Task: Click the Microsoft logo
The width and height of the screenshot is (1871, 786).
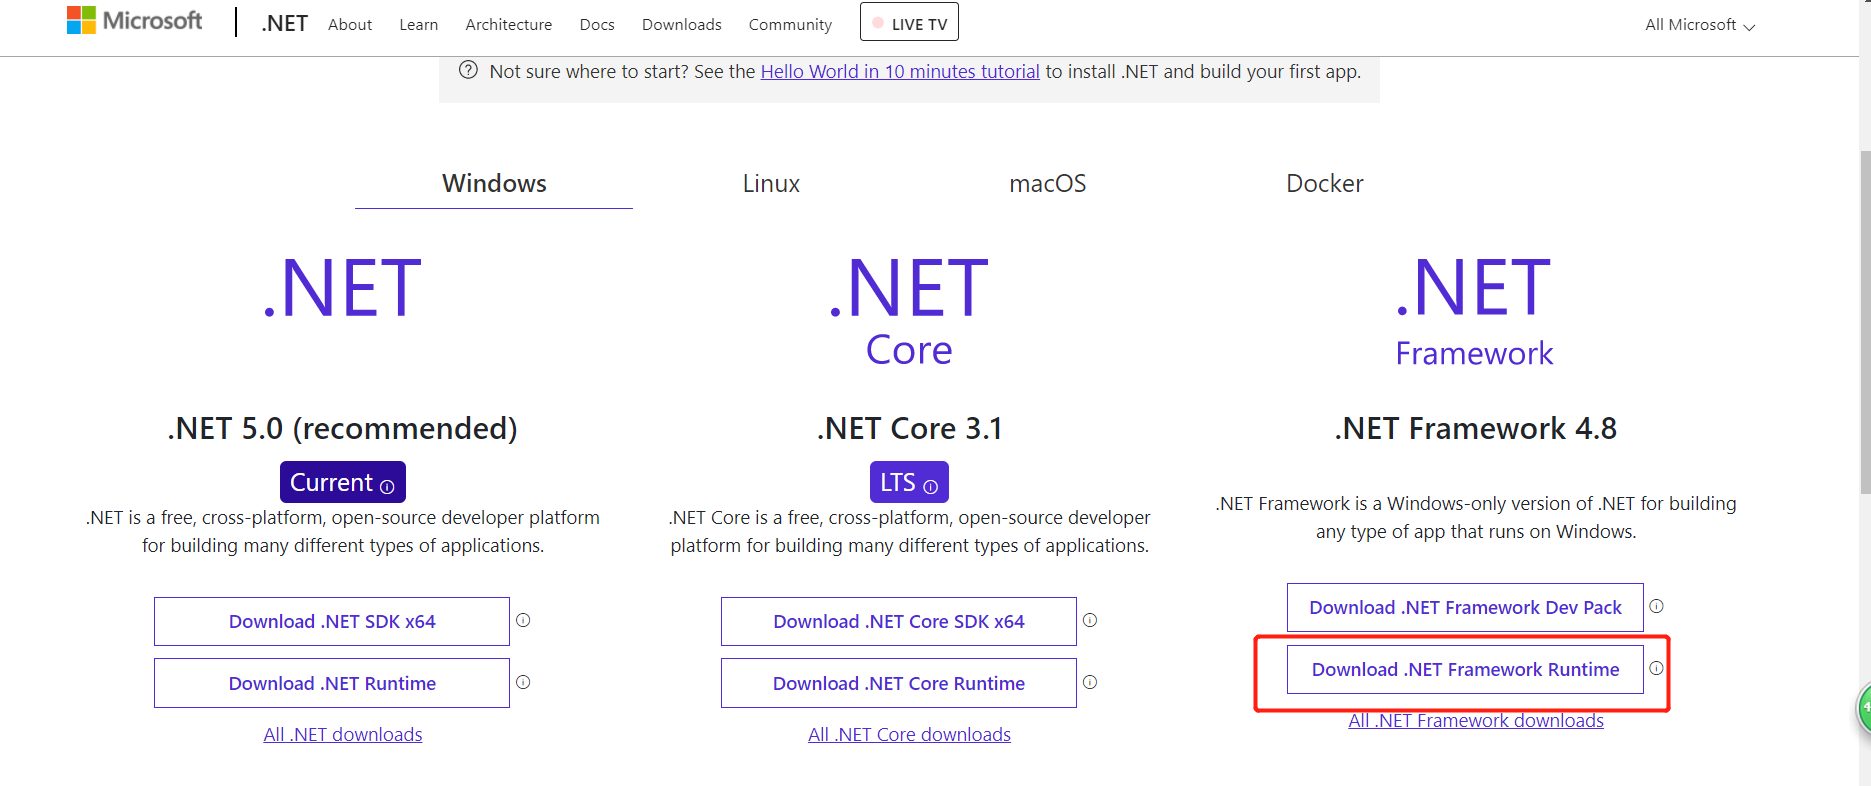Action: click(x=134, y=21)
